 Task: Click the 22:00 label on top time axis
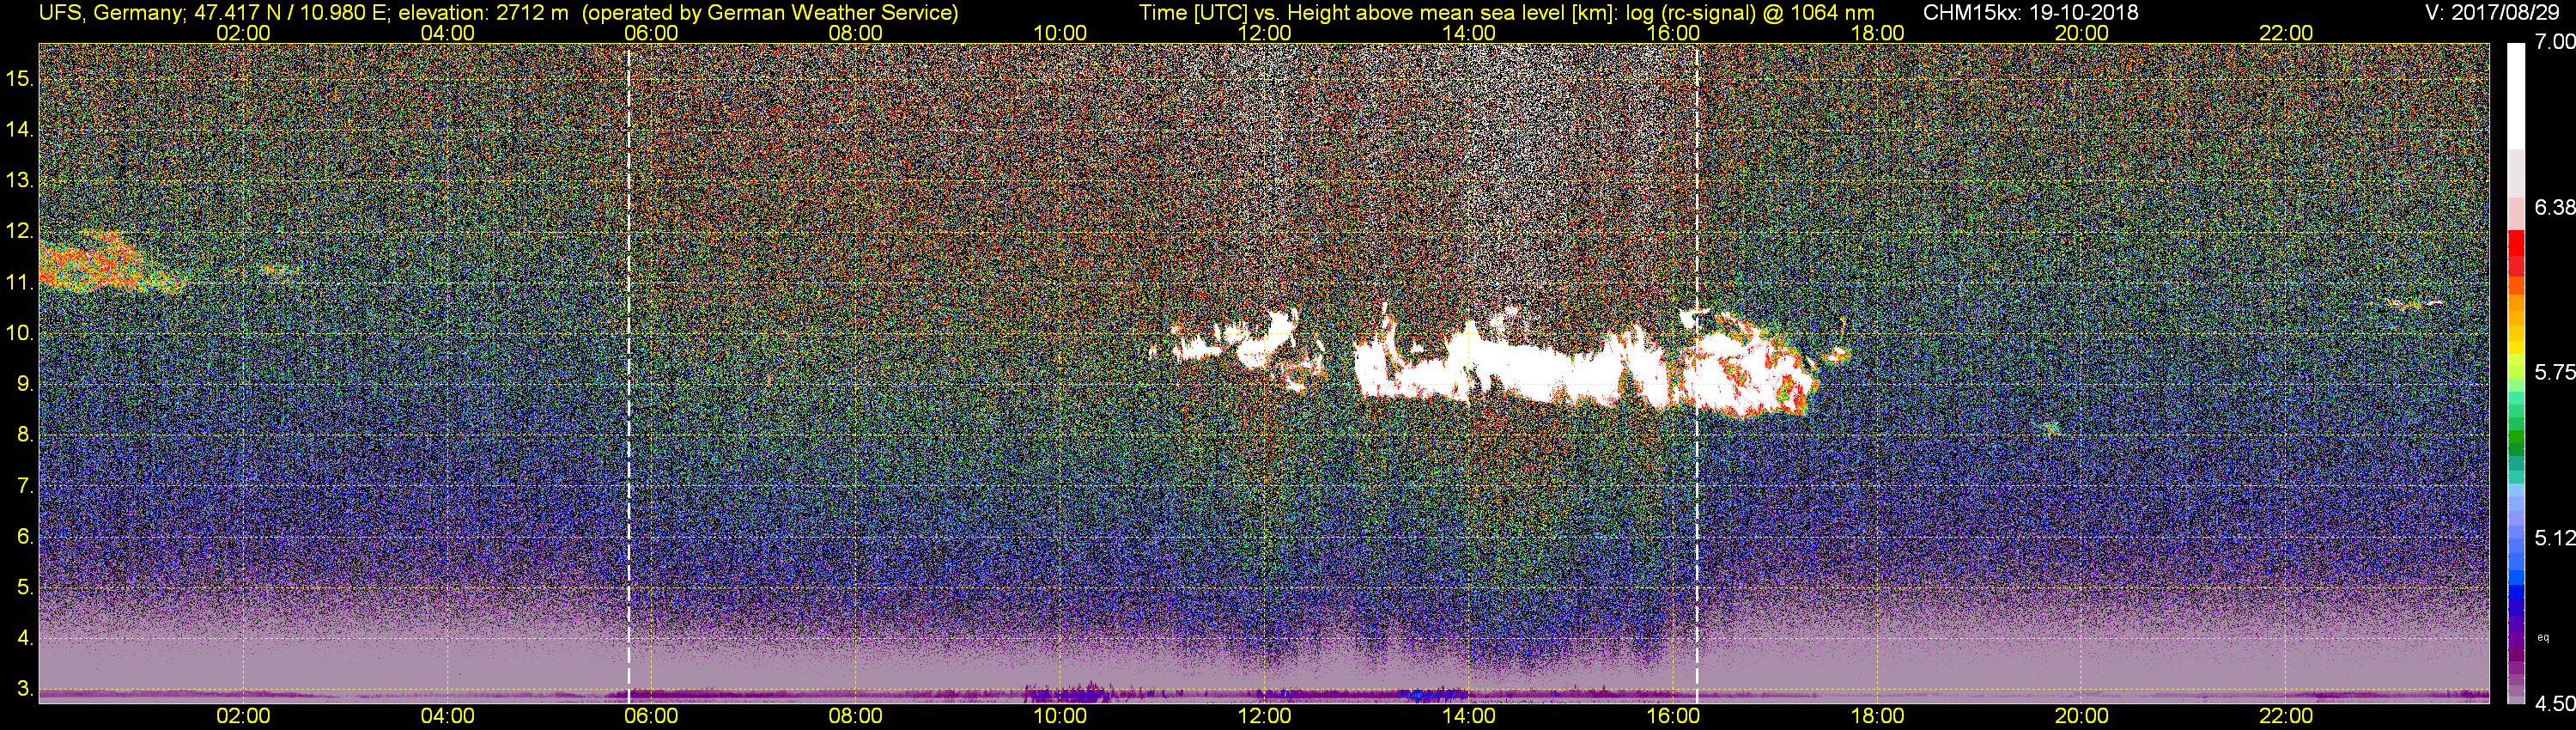(x=2286, y=33)
